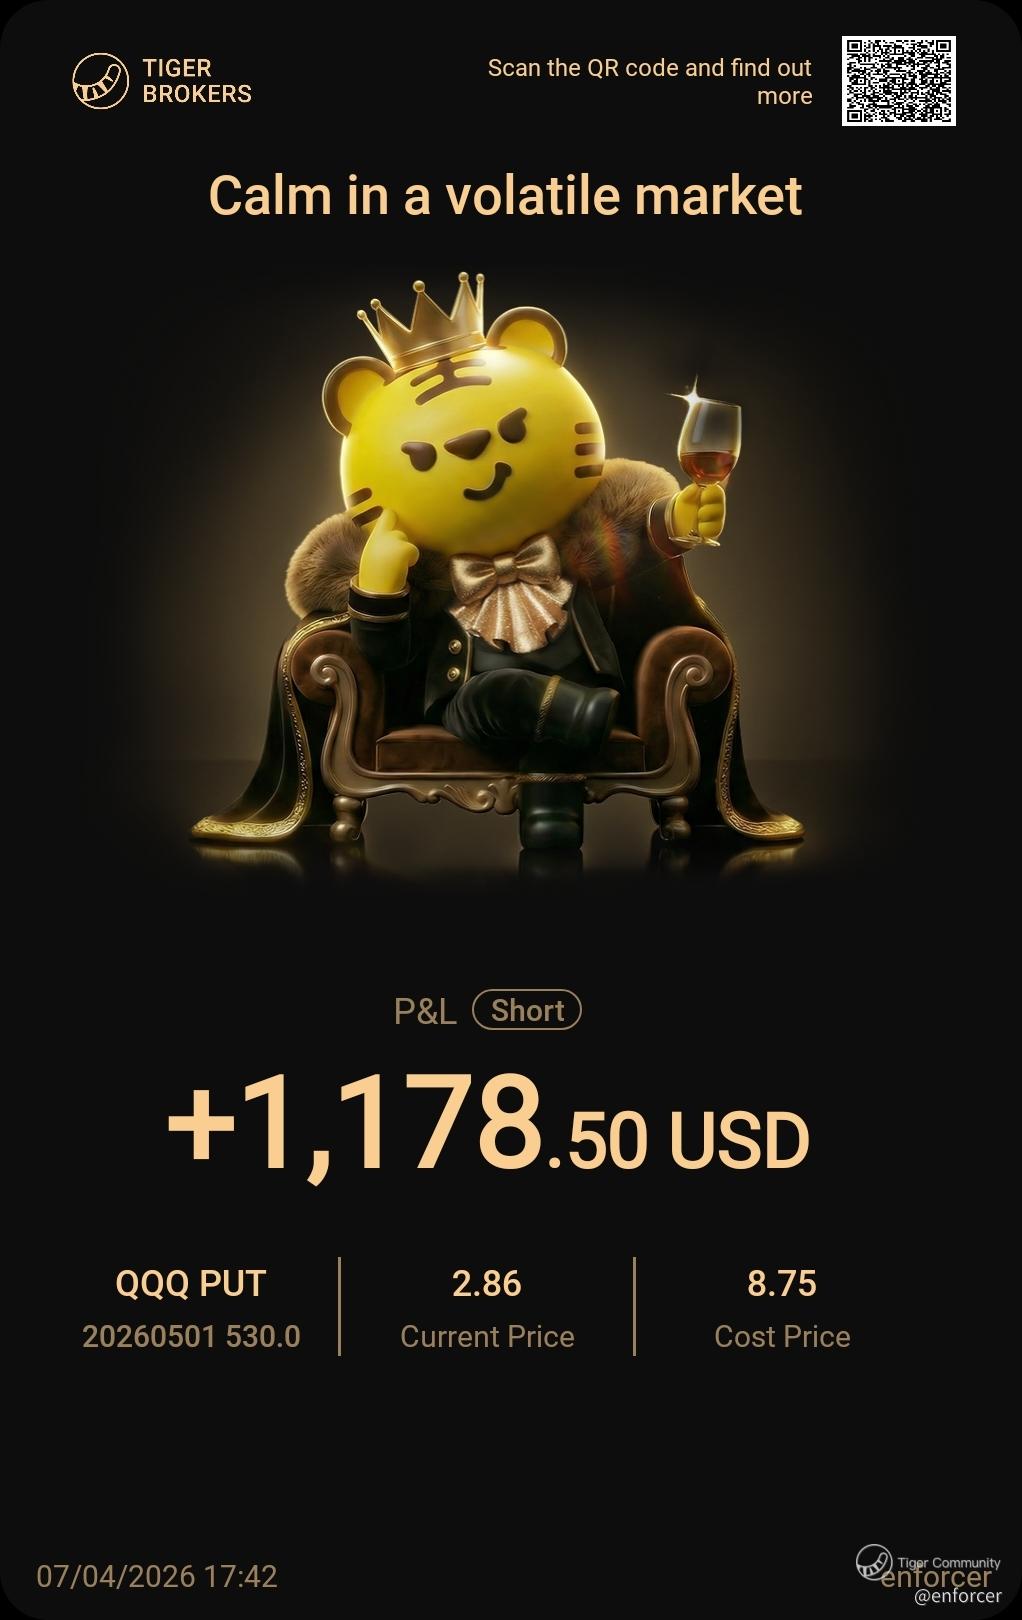Click the Tiger Brokers logo icon
1022x1620 pixels.
click(101, 81)
